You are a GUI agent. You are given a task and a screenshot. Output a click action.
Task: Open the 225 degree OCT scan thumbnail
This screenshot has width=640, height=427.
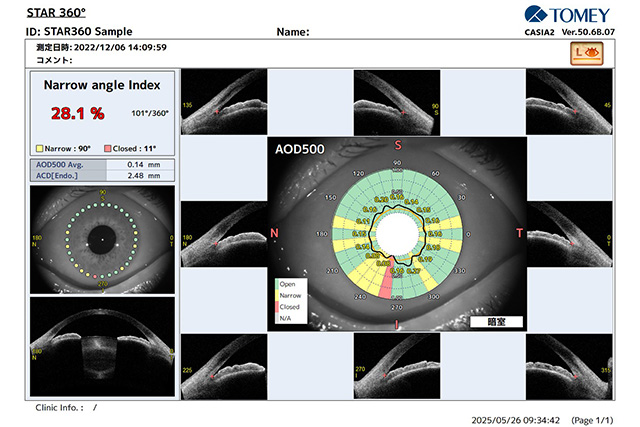225,363
